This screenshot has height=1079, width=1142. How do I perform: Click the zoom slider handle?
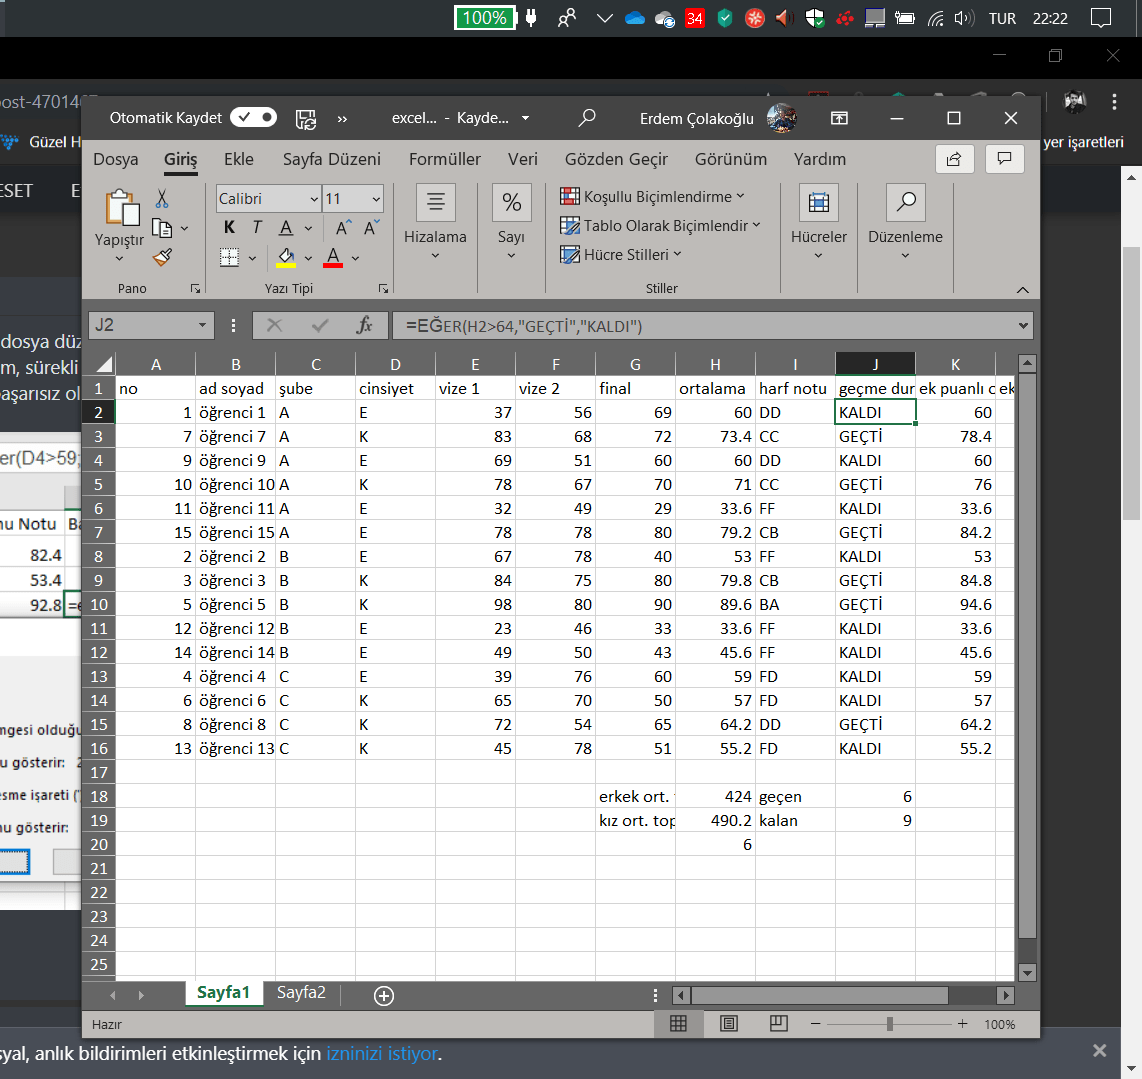click(x=889, y=1024)
